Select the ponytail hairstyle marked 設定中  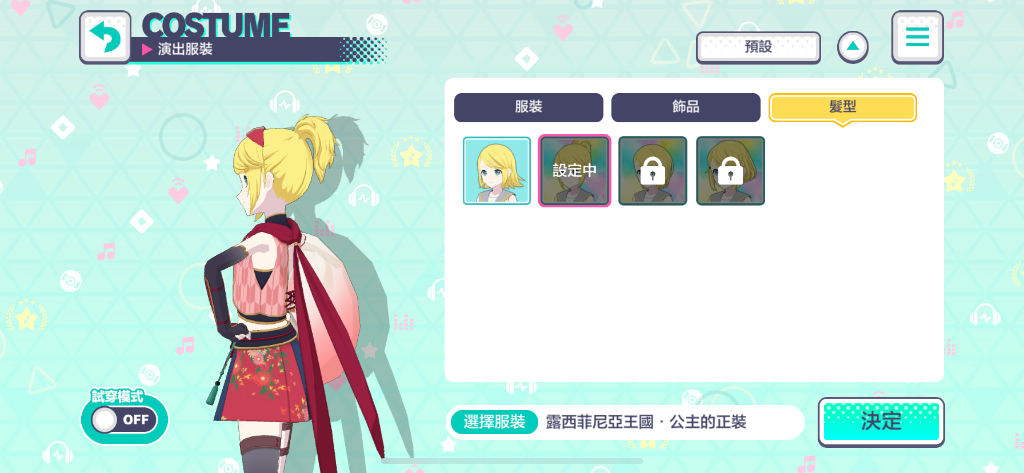pyautogui.click(x=575, y=171)
